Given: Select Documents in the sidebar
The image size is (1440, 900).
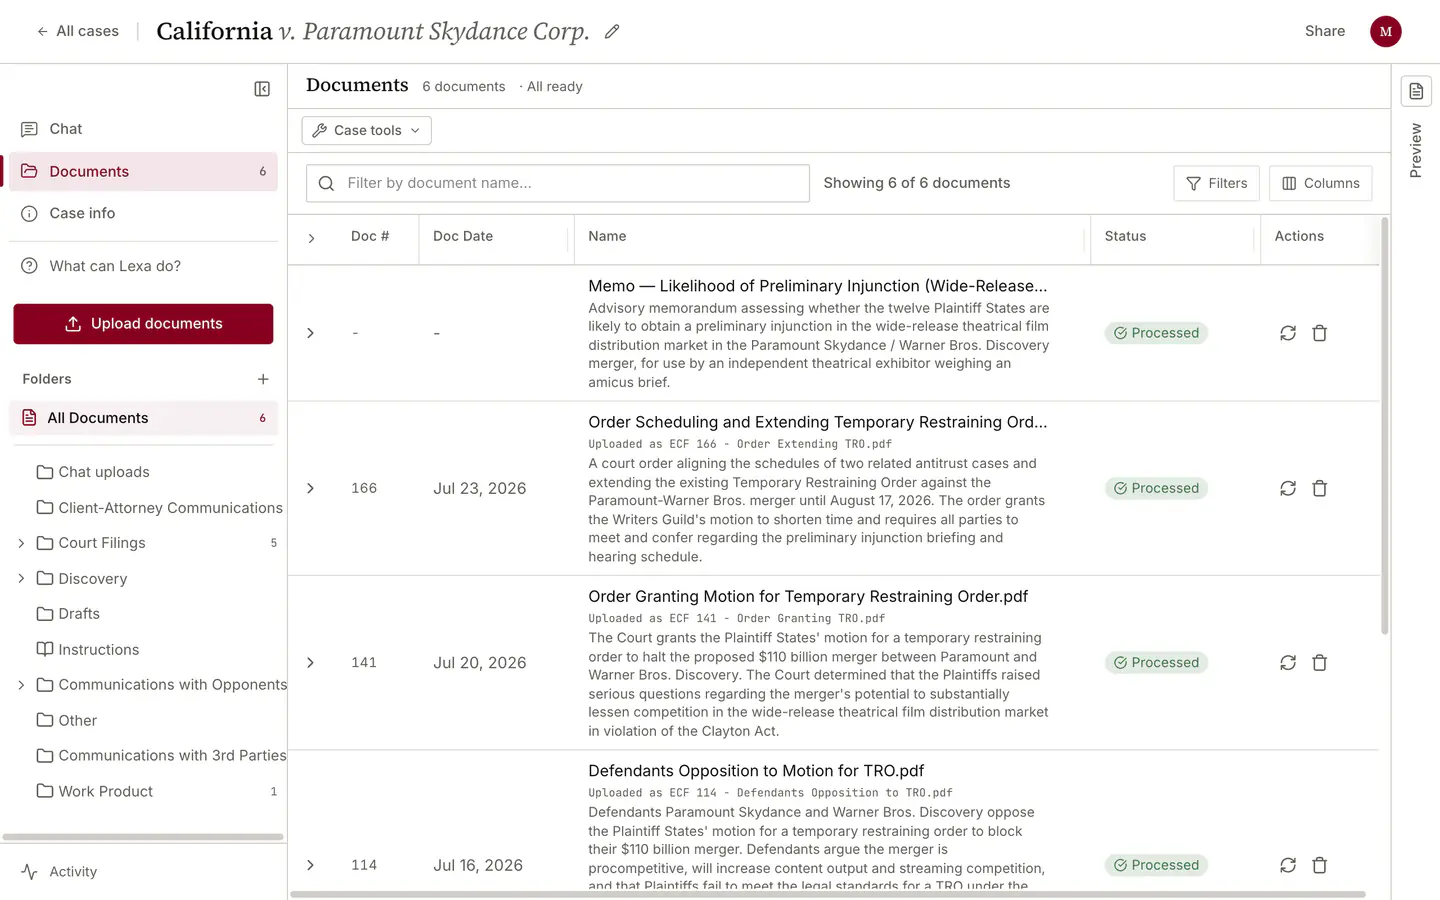Looking at the screenshot, I should [x=143, y=171].
